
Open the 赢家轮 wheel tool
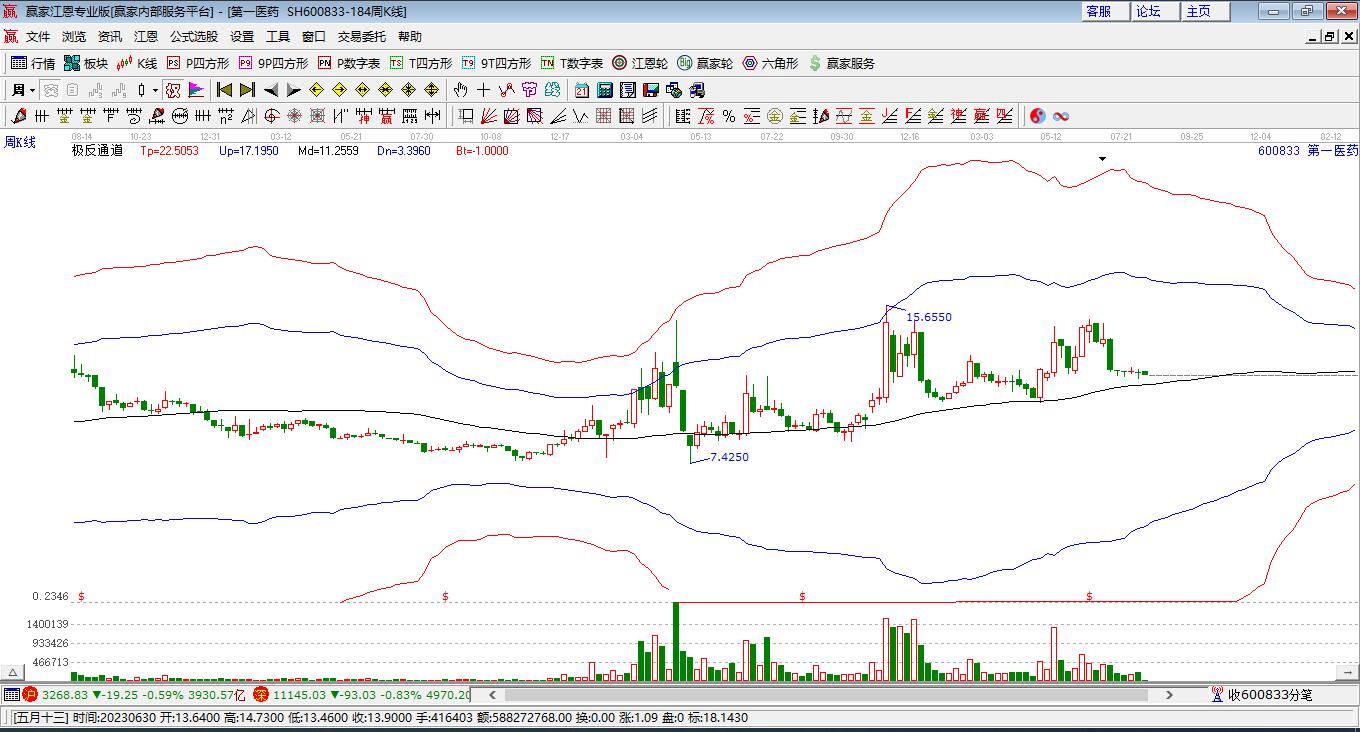(705, 63)
